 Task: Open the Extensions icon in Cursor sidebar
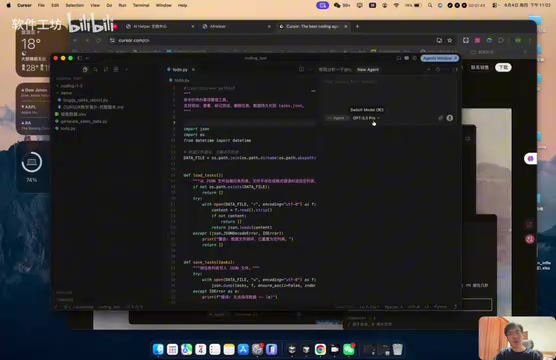pos(116,70)
